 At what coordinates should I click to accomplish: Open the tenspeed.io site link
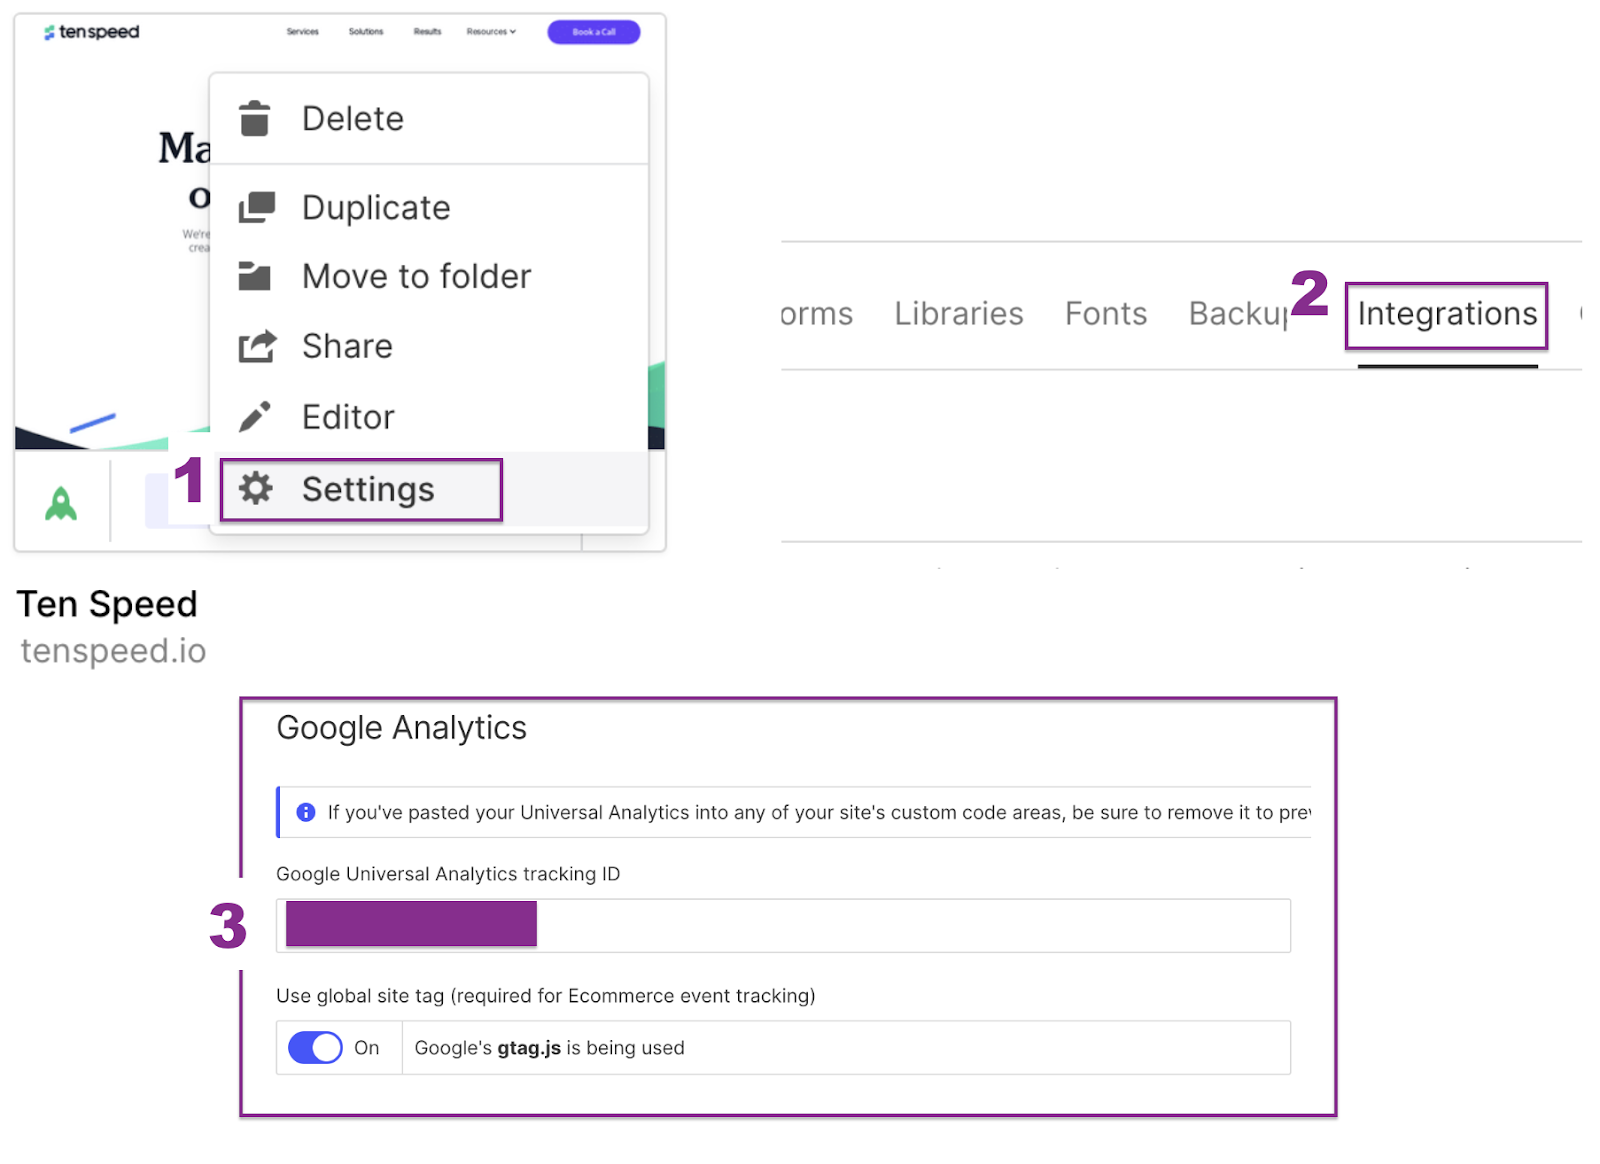(113, 651)
